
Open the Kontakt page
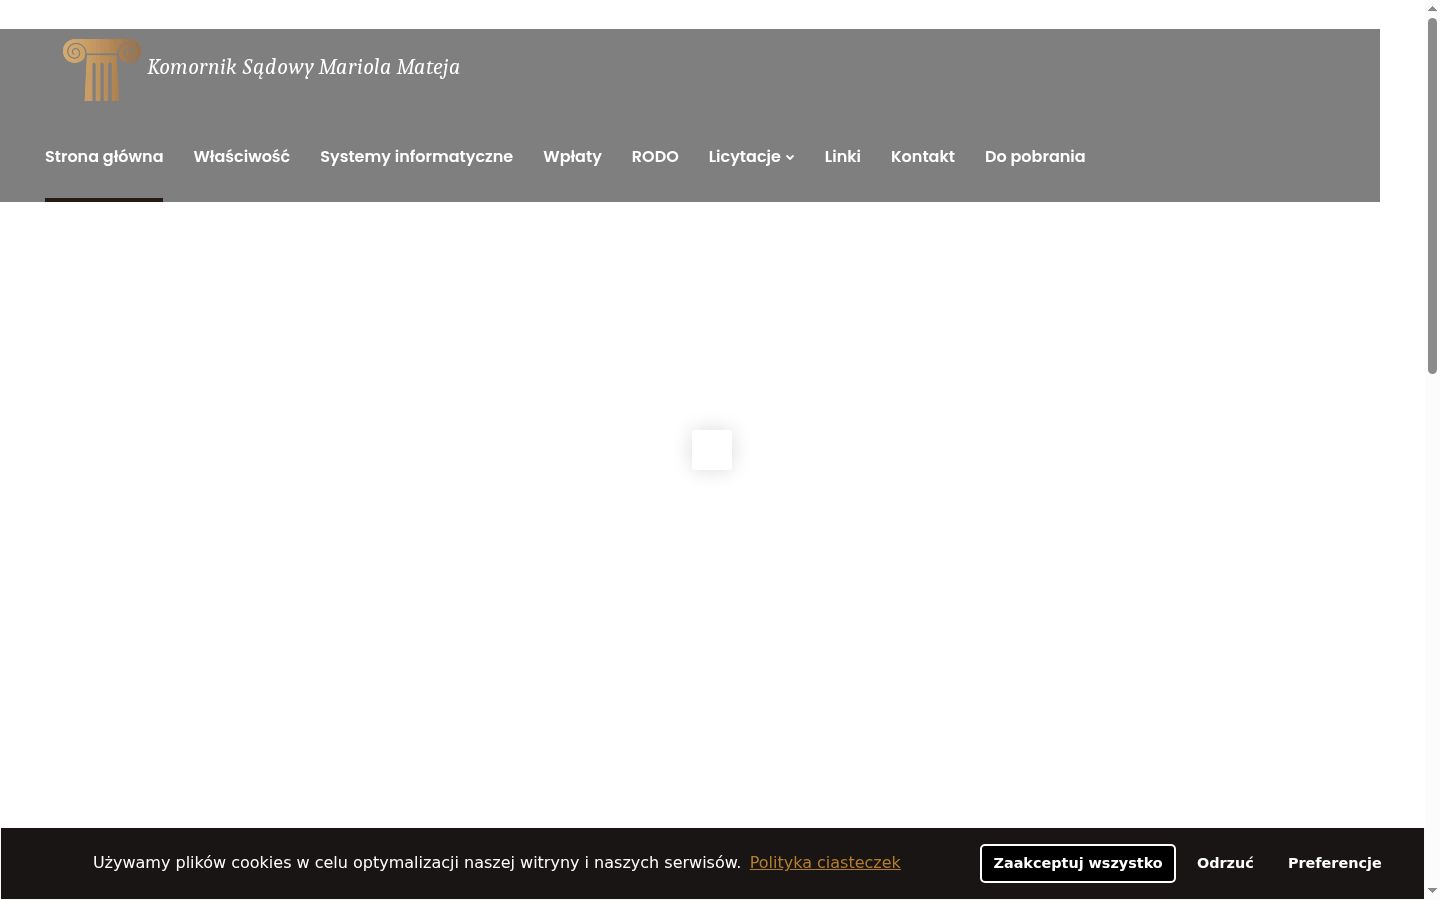(x=922, y=156)
